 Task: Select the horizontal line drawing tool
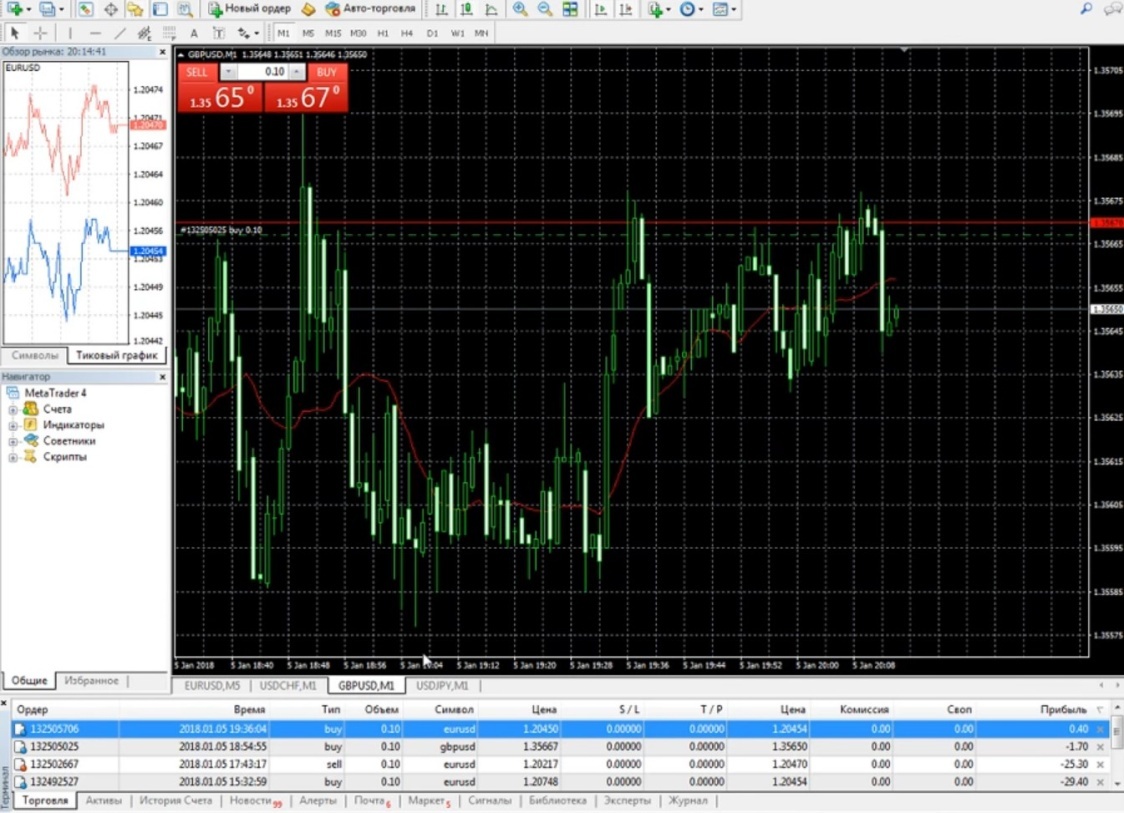coord(95,33)
